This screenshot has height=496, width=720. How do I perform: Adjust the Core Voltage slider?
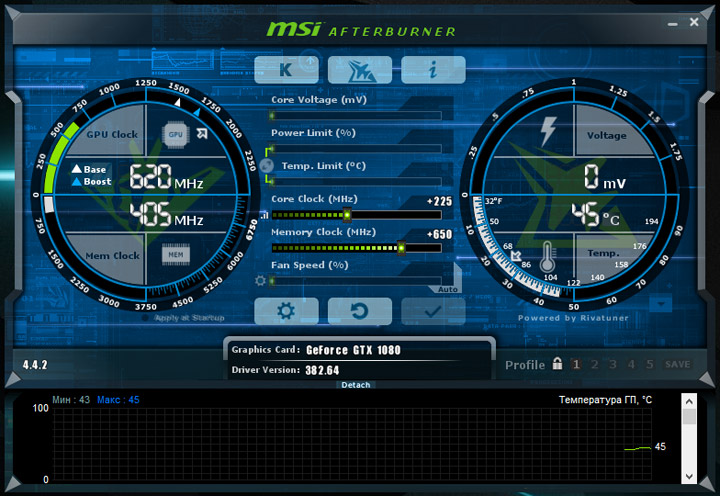(x=356, y=115)
